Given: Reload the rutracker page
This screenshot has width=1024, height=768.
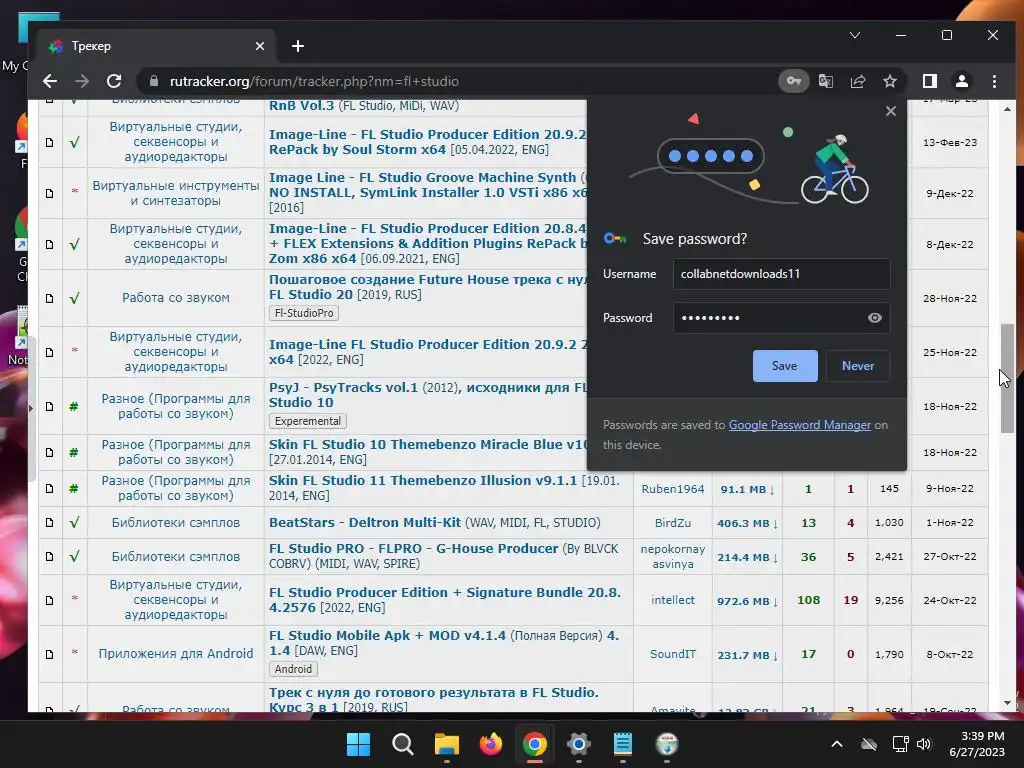Looking at the screenshot, I should click(114, 81).
